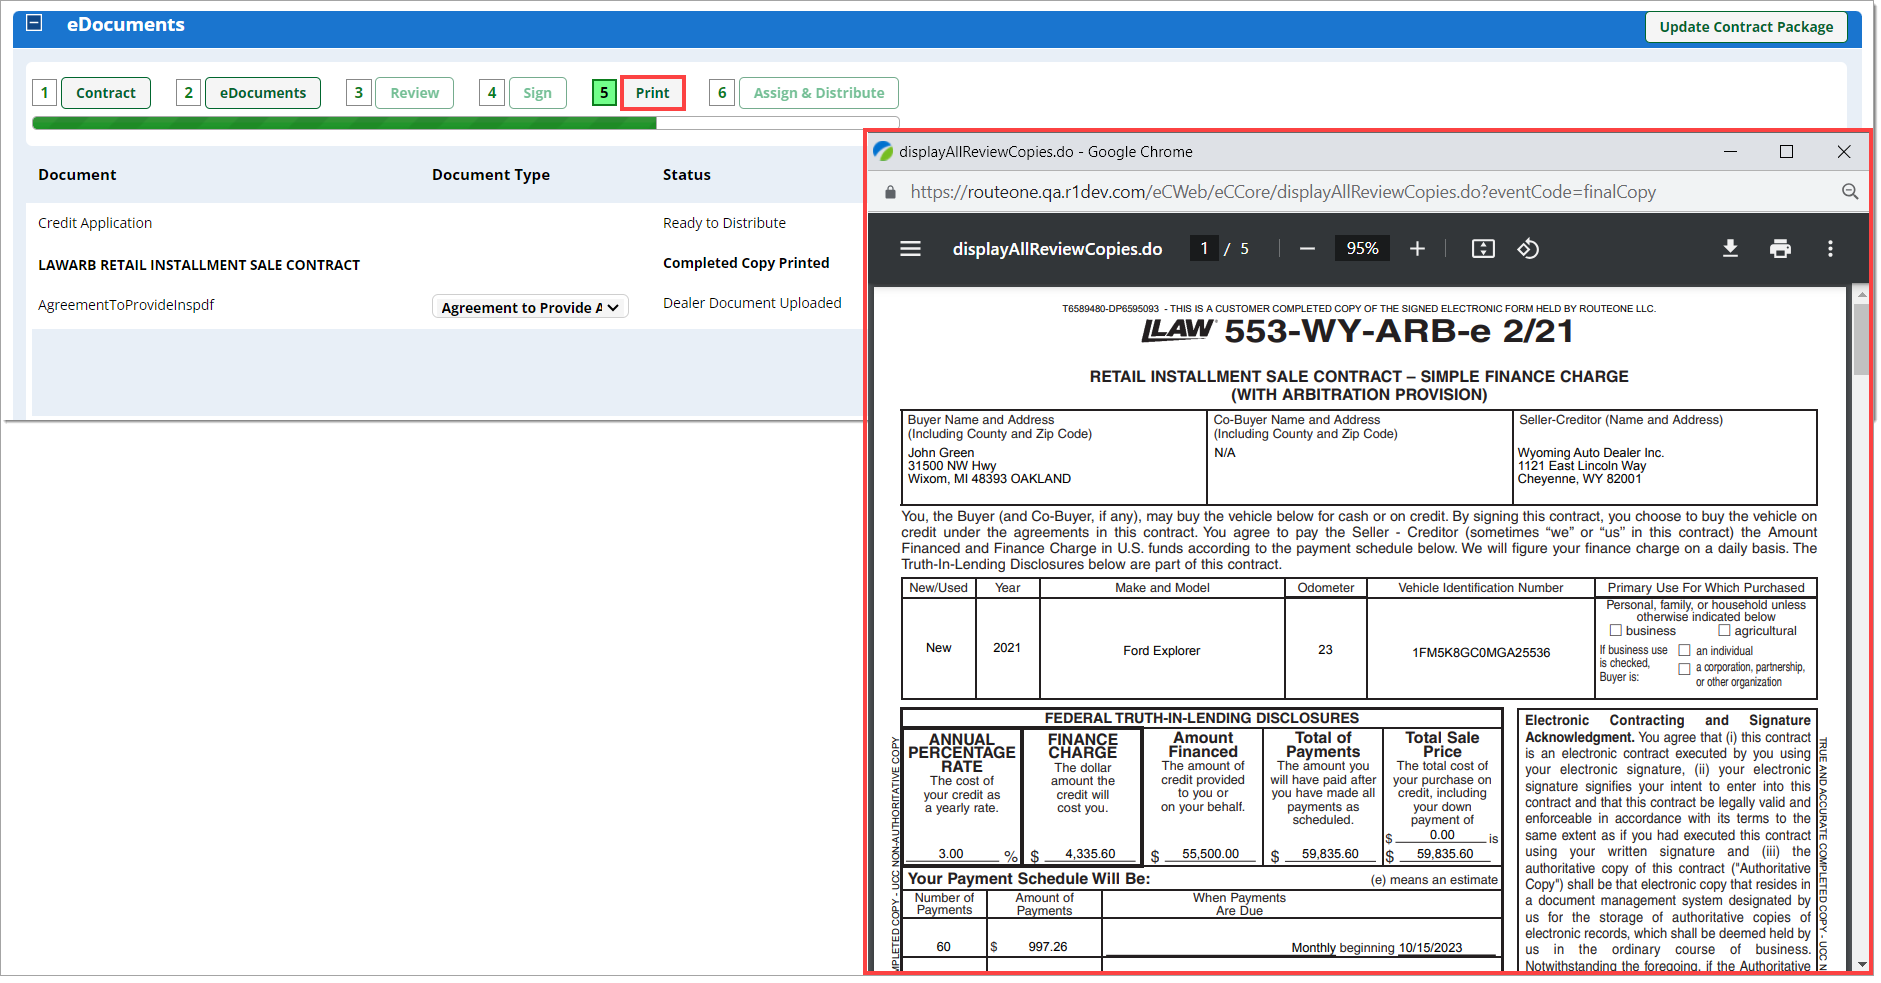Click the Document column header
Viewport: 1881px width, 983px height.
(x=77, y=174)
